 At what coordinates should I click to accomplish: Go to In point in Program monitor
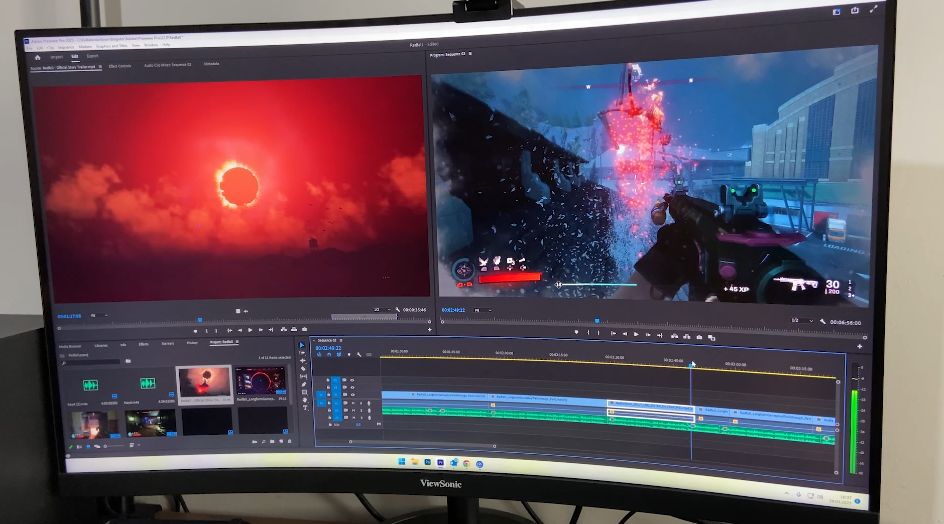[x=613, y=333]
